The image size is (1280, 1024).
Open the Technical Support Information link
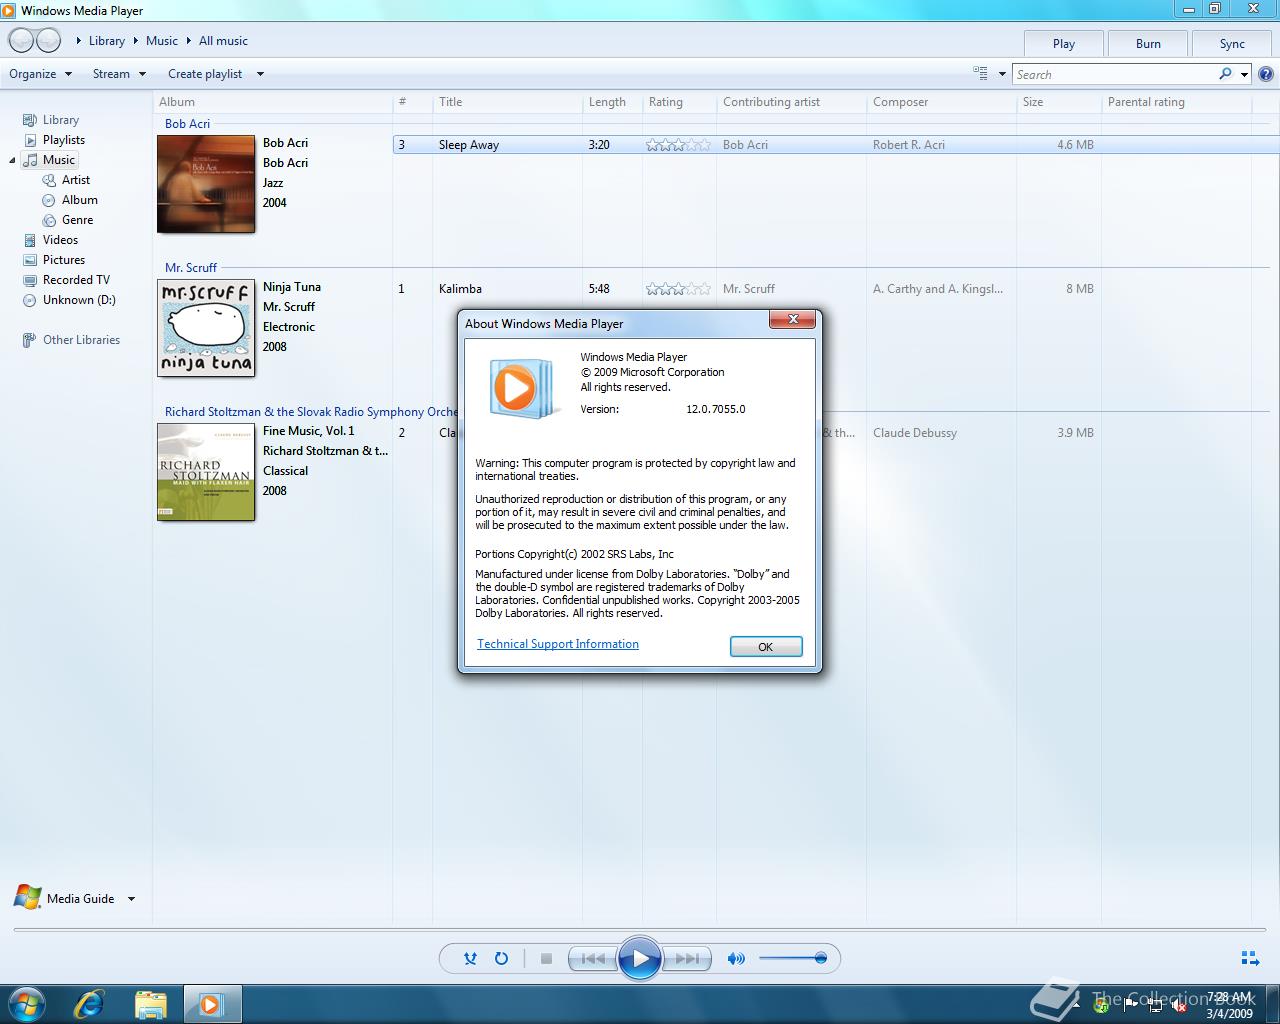tap(558, 644)
